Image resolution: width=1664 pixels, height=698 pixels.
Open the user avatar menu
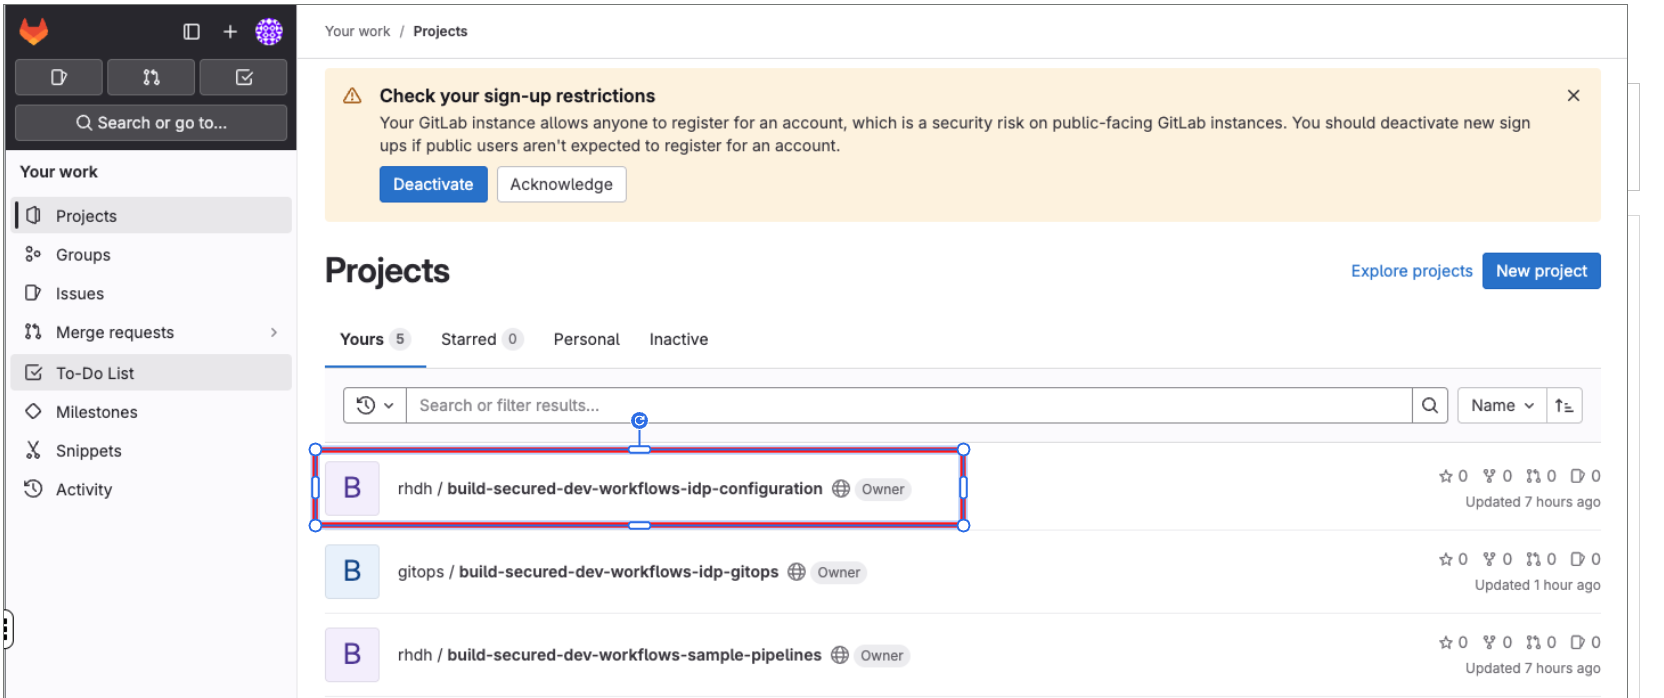(269, 32)
